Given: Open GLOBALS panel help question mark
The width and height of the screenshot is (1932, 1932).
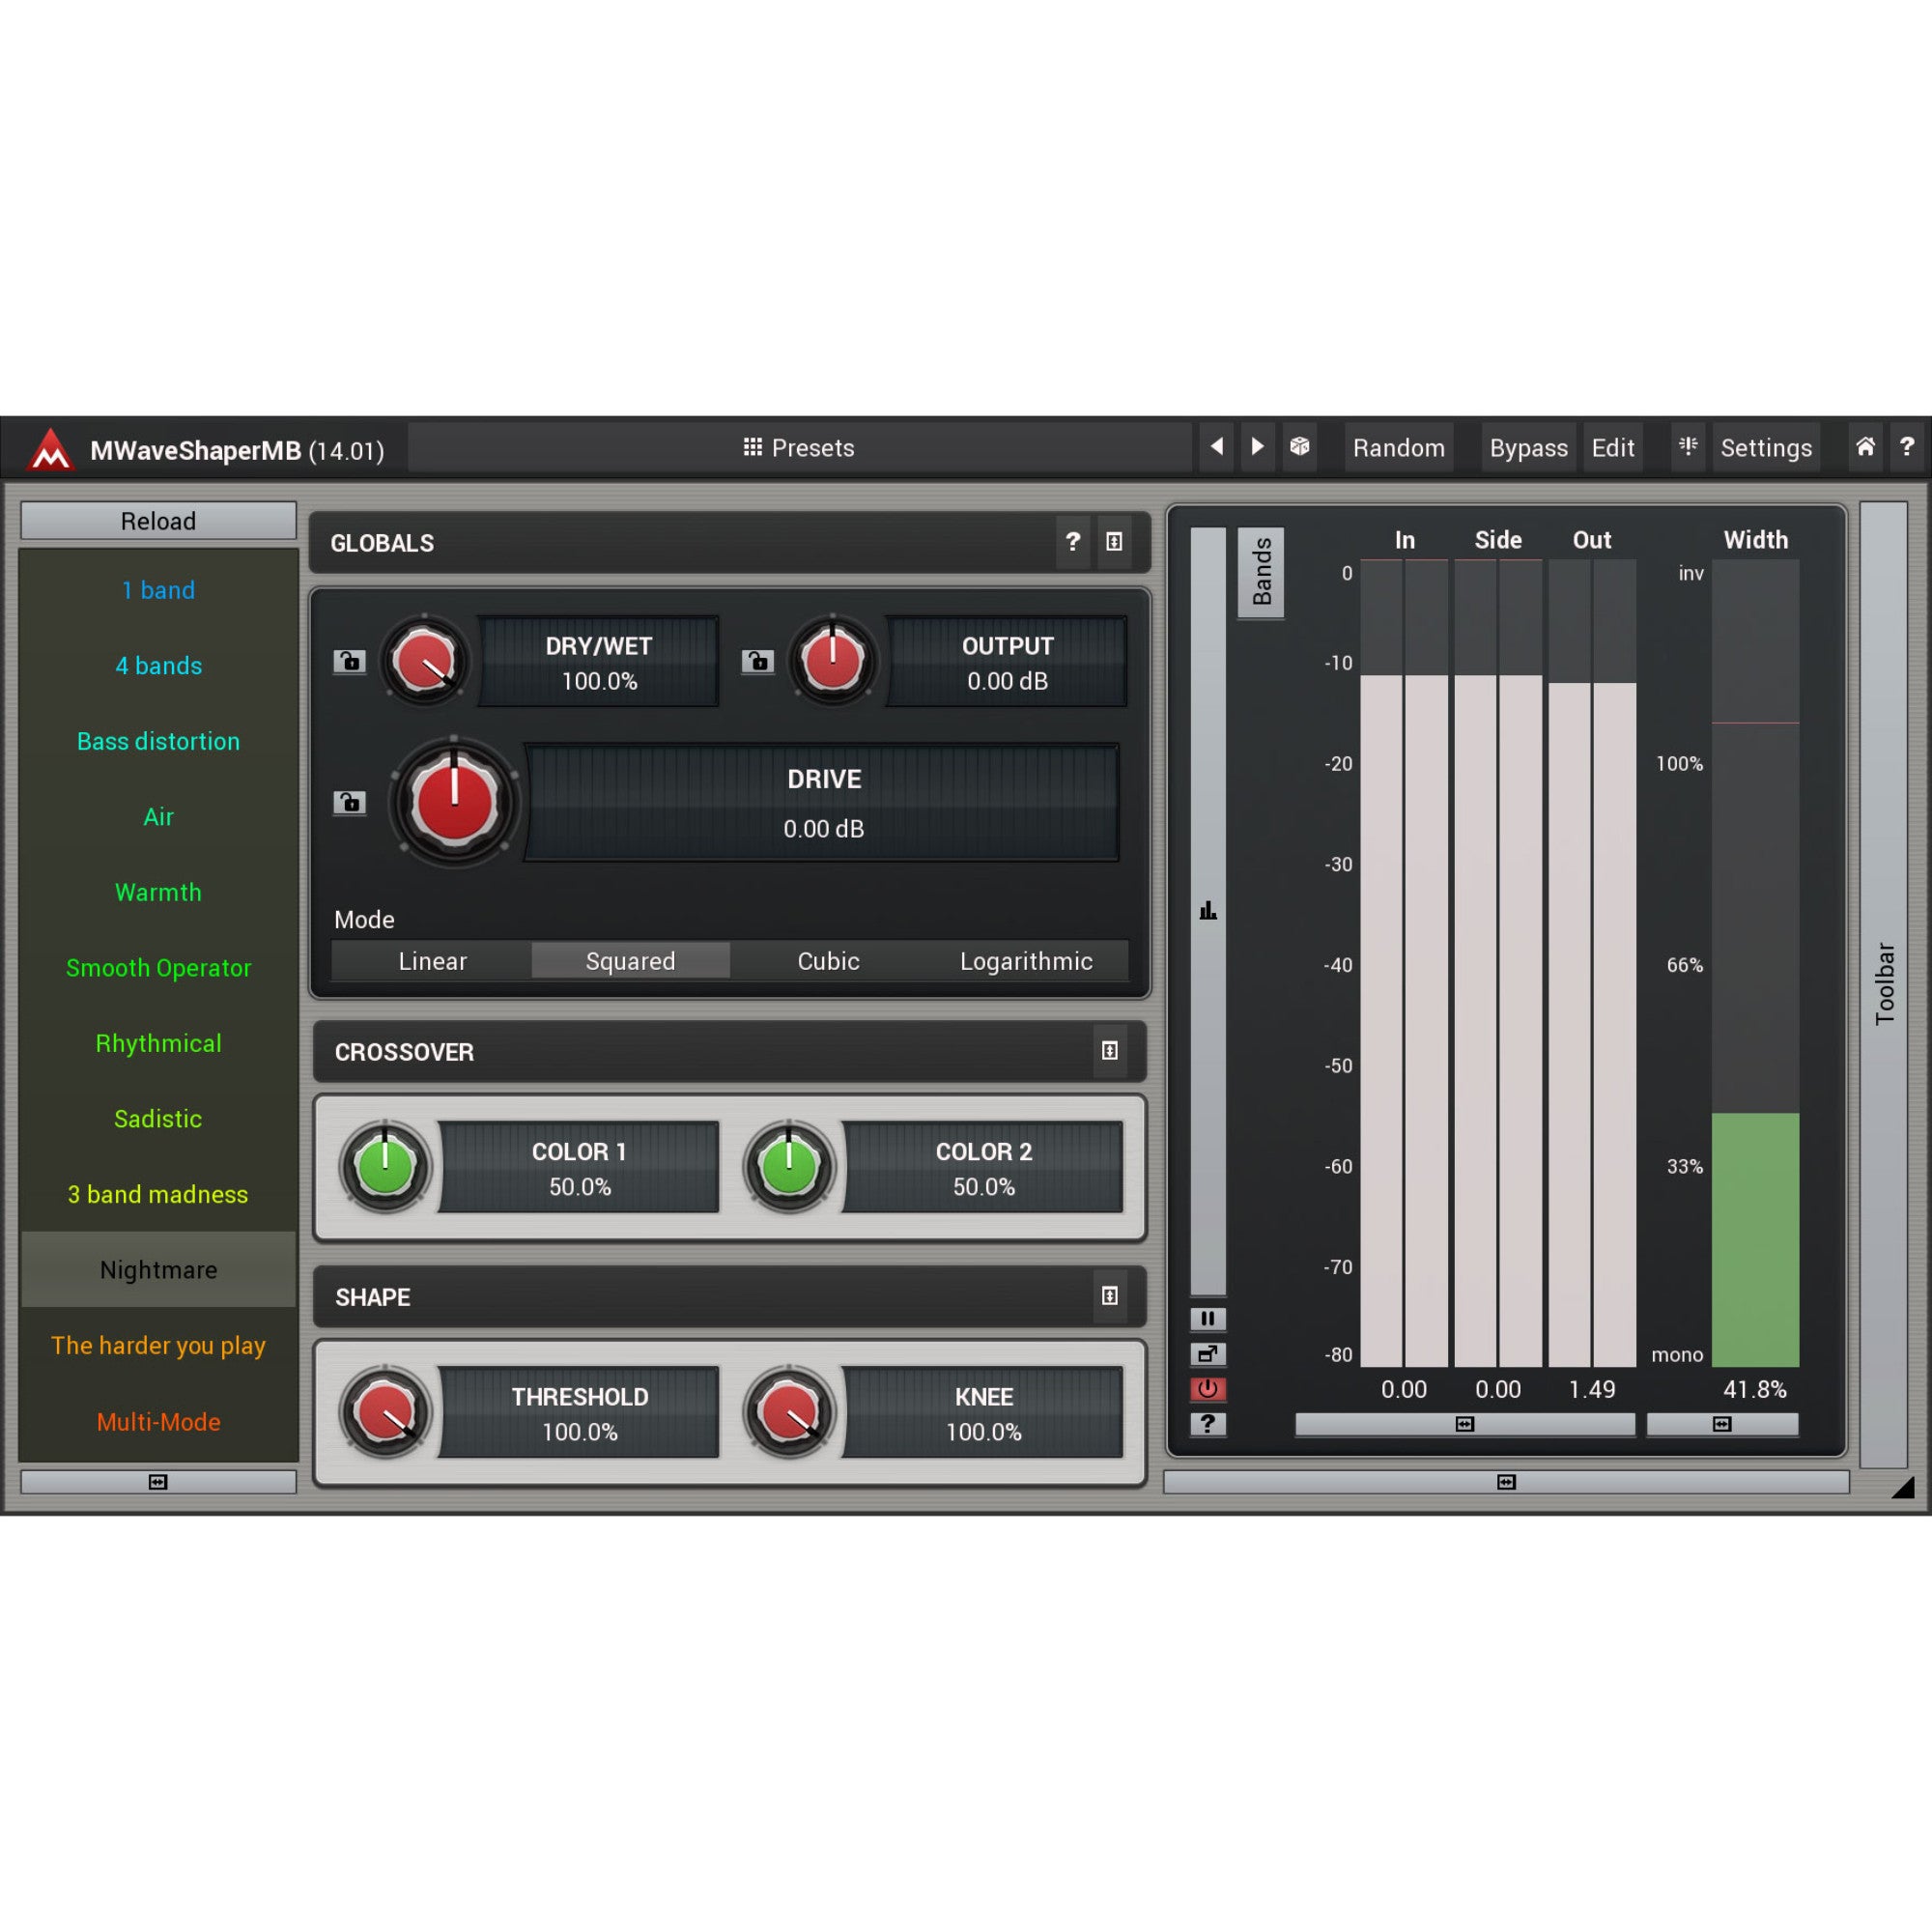Looking at the screenshot, I should tap(1073, 542).
